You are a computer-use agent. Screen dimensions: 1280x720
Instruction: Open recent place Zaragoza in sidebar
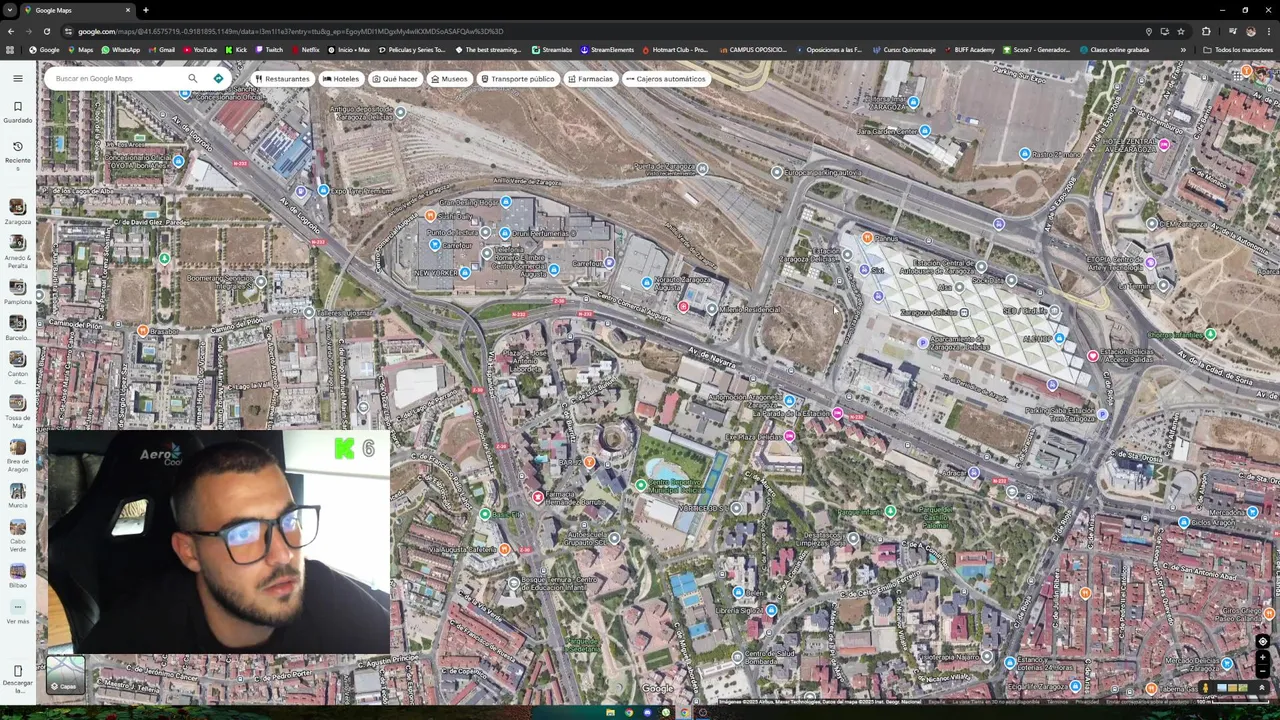(x=17, y=211)
